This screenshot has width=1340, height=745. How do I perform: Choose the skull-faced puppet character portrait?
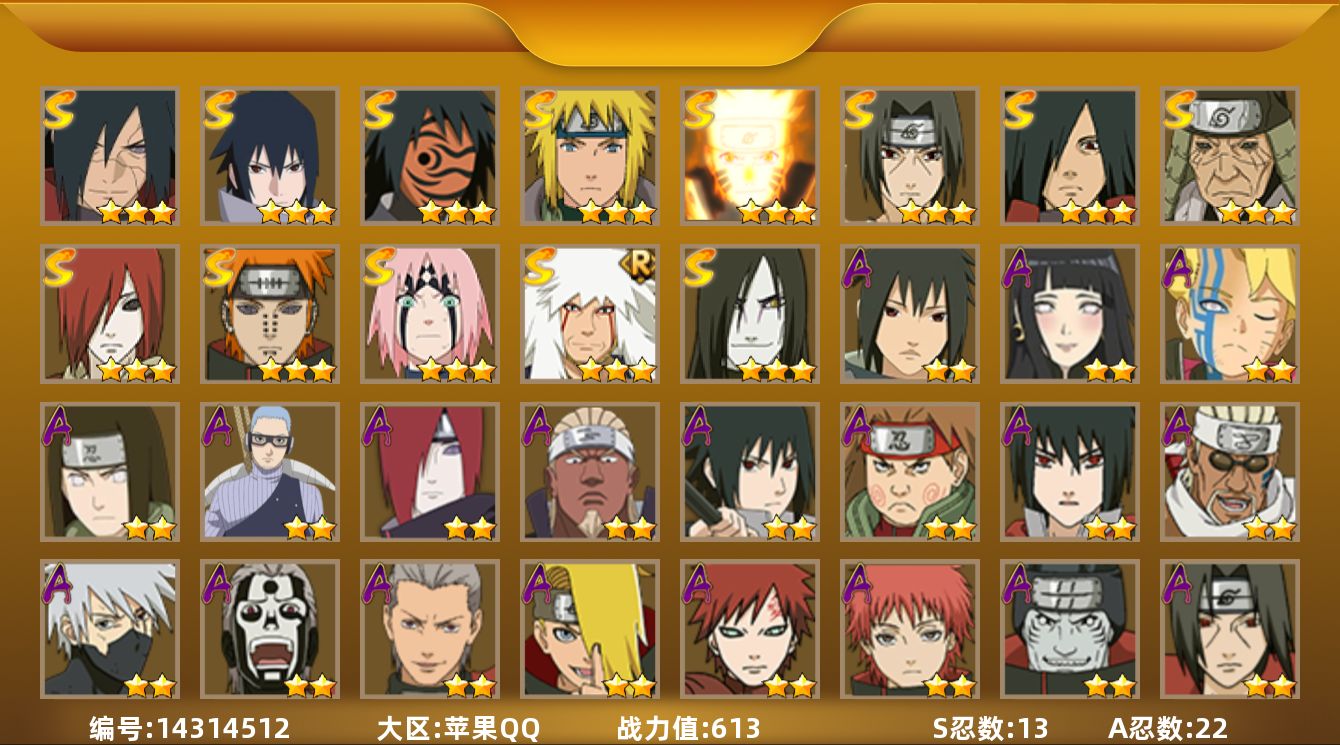[x=270, y=629]
